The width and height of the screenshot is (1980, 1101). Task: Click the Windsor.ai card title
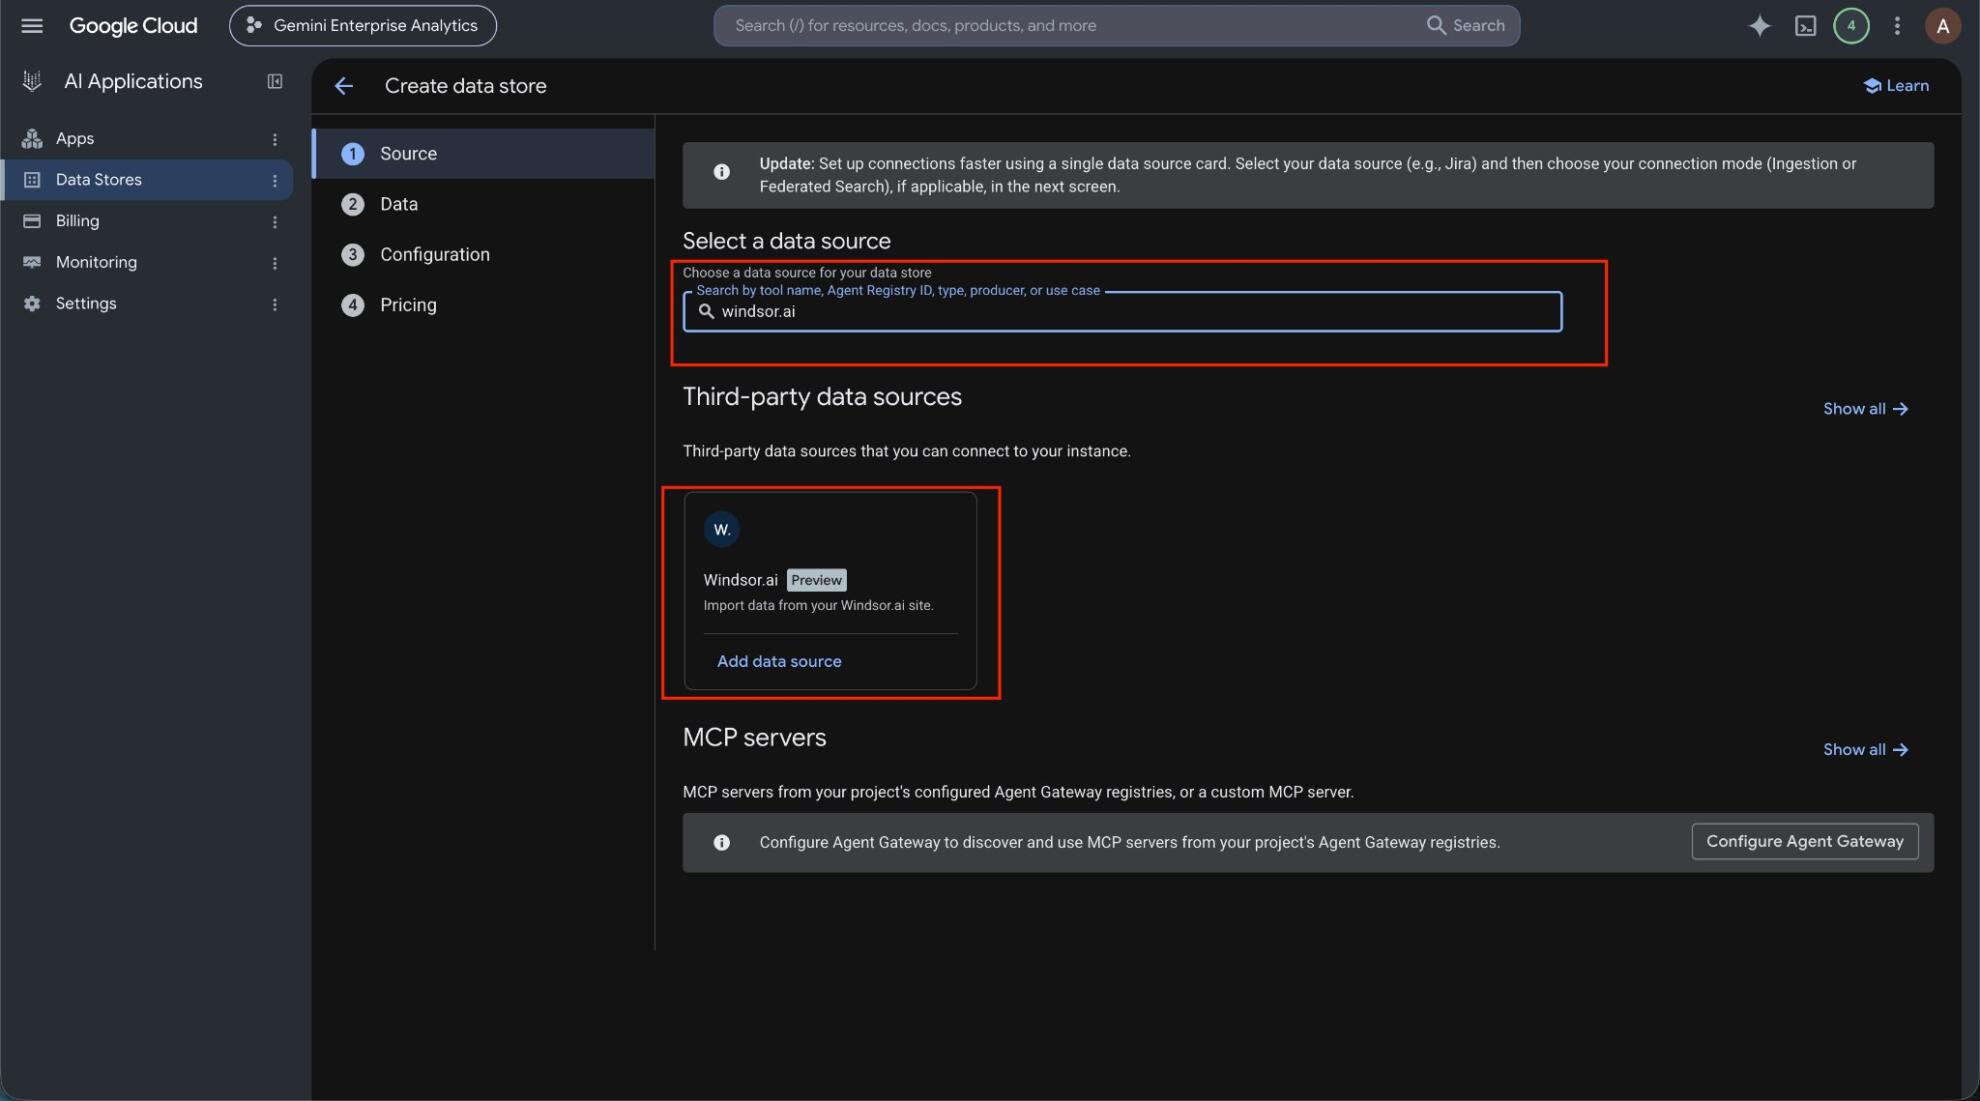coord(740,580)
